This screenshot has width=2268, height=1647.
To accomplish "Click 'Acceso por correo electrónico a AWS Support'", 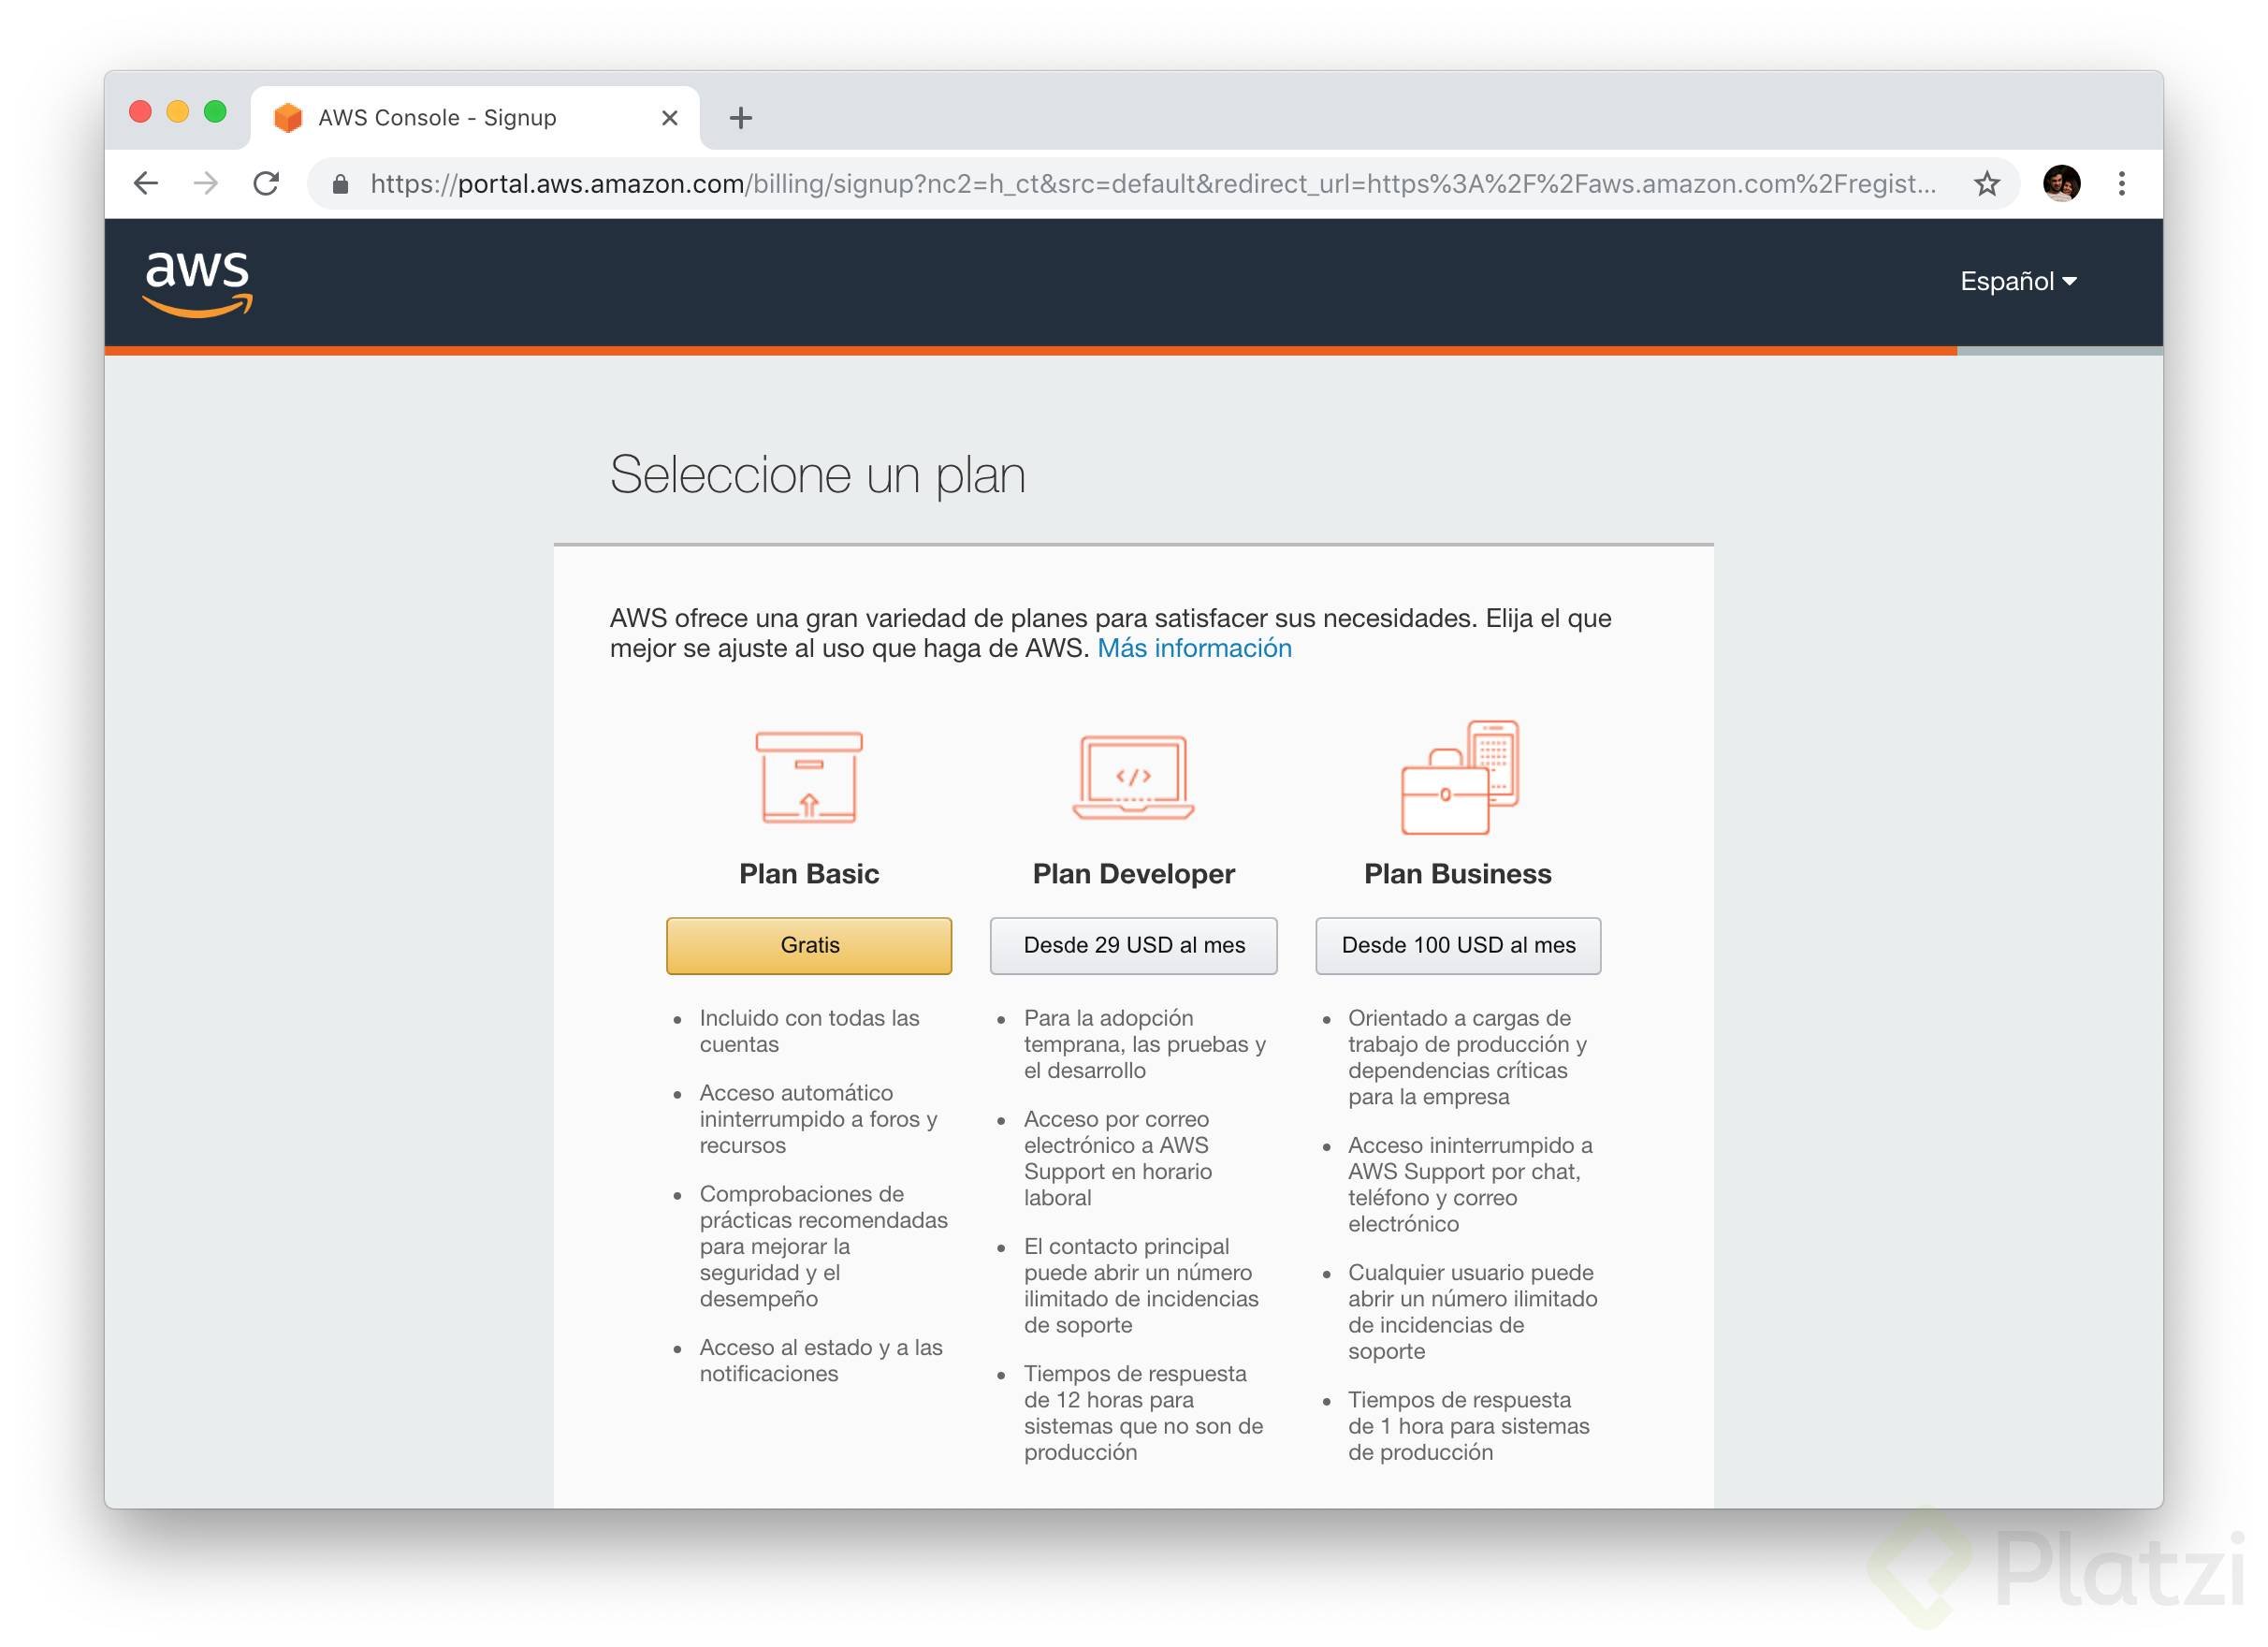I will (x=1117, y=1159).
